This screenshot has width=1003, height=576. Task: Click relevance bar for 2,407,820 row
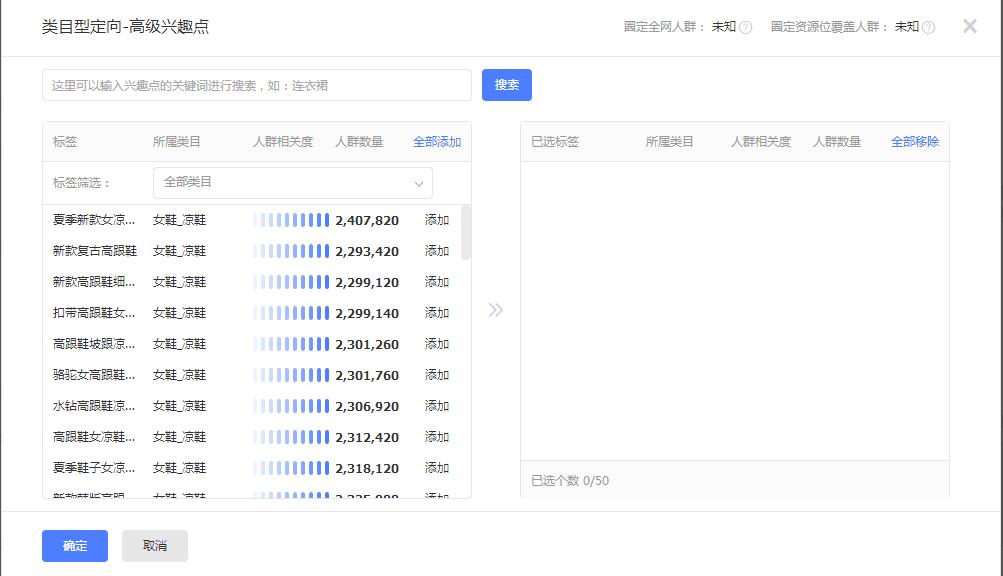291,220
